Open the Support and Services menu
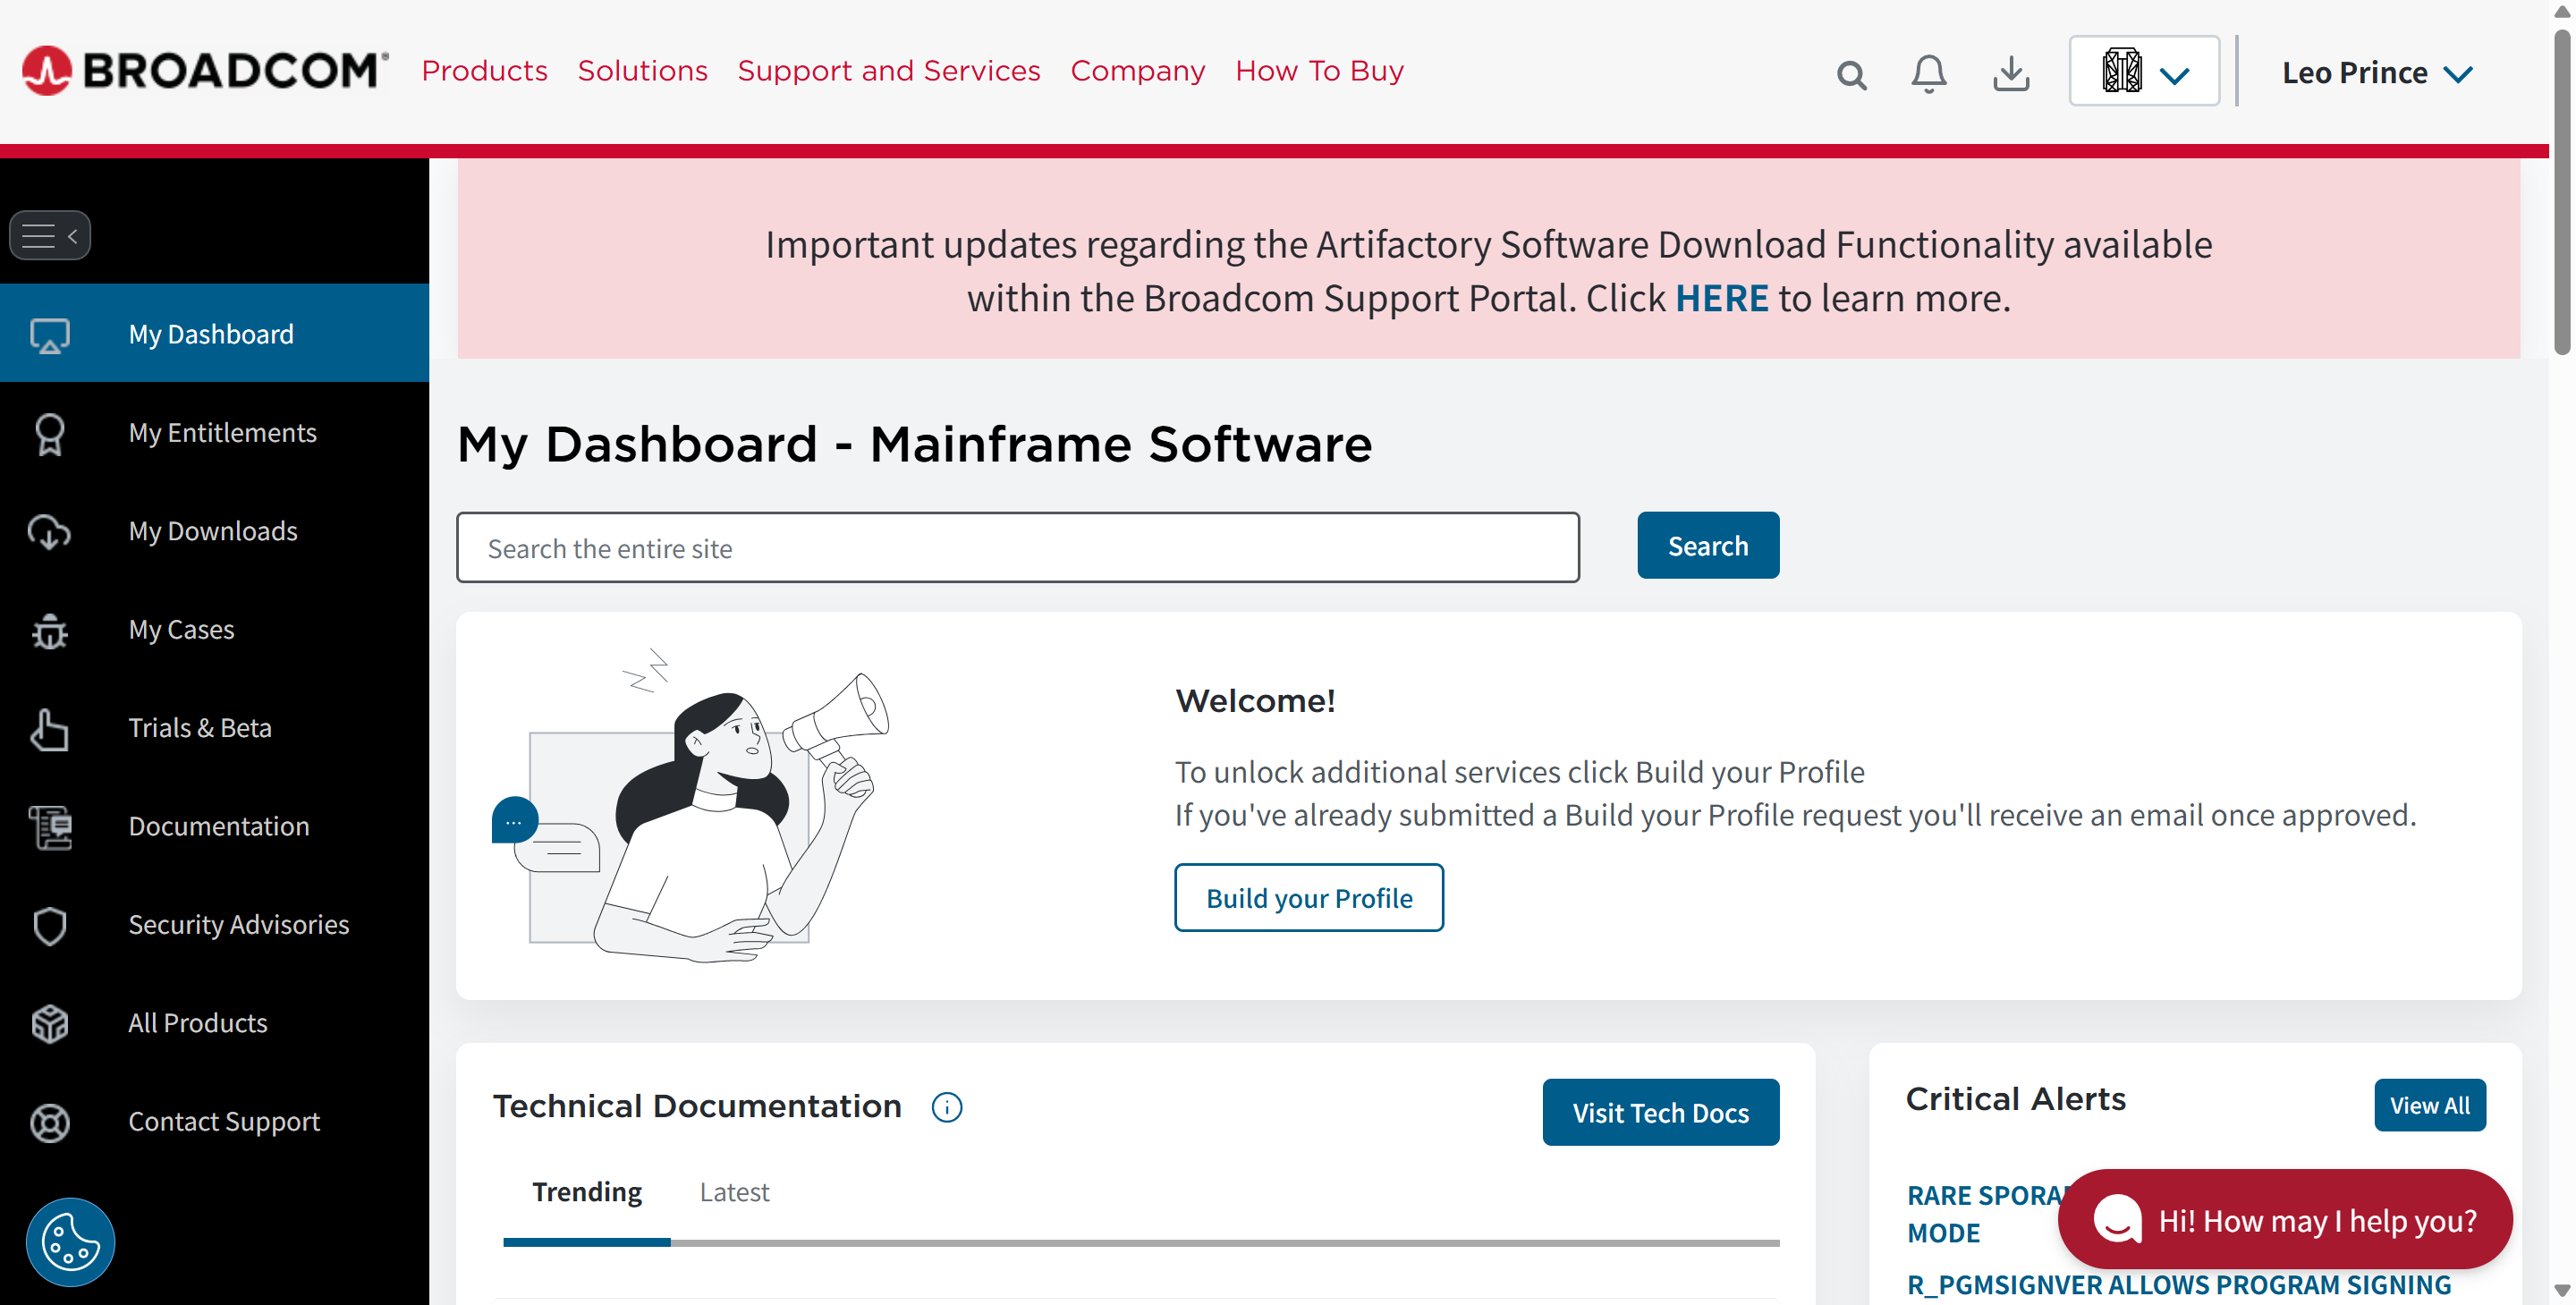 889,70
